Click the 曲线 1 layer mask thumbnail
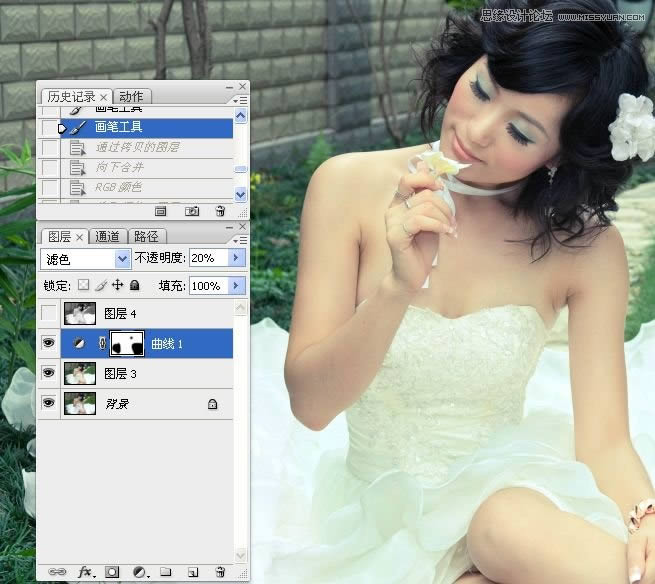 pyautogui.click(x=127, y=344)
